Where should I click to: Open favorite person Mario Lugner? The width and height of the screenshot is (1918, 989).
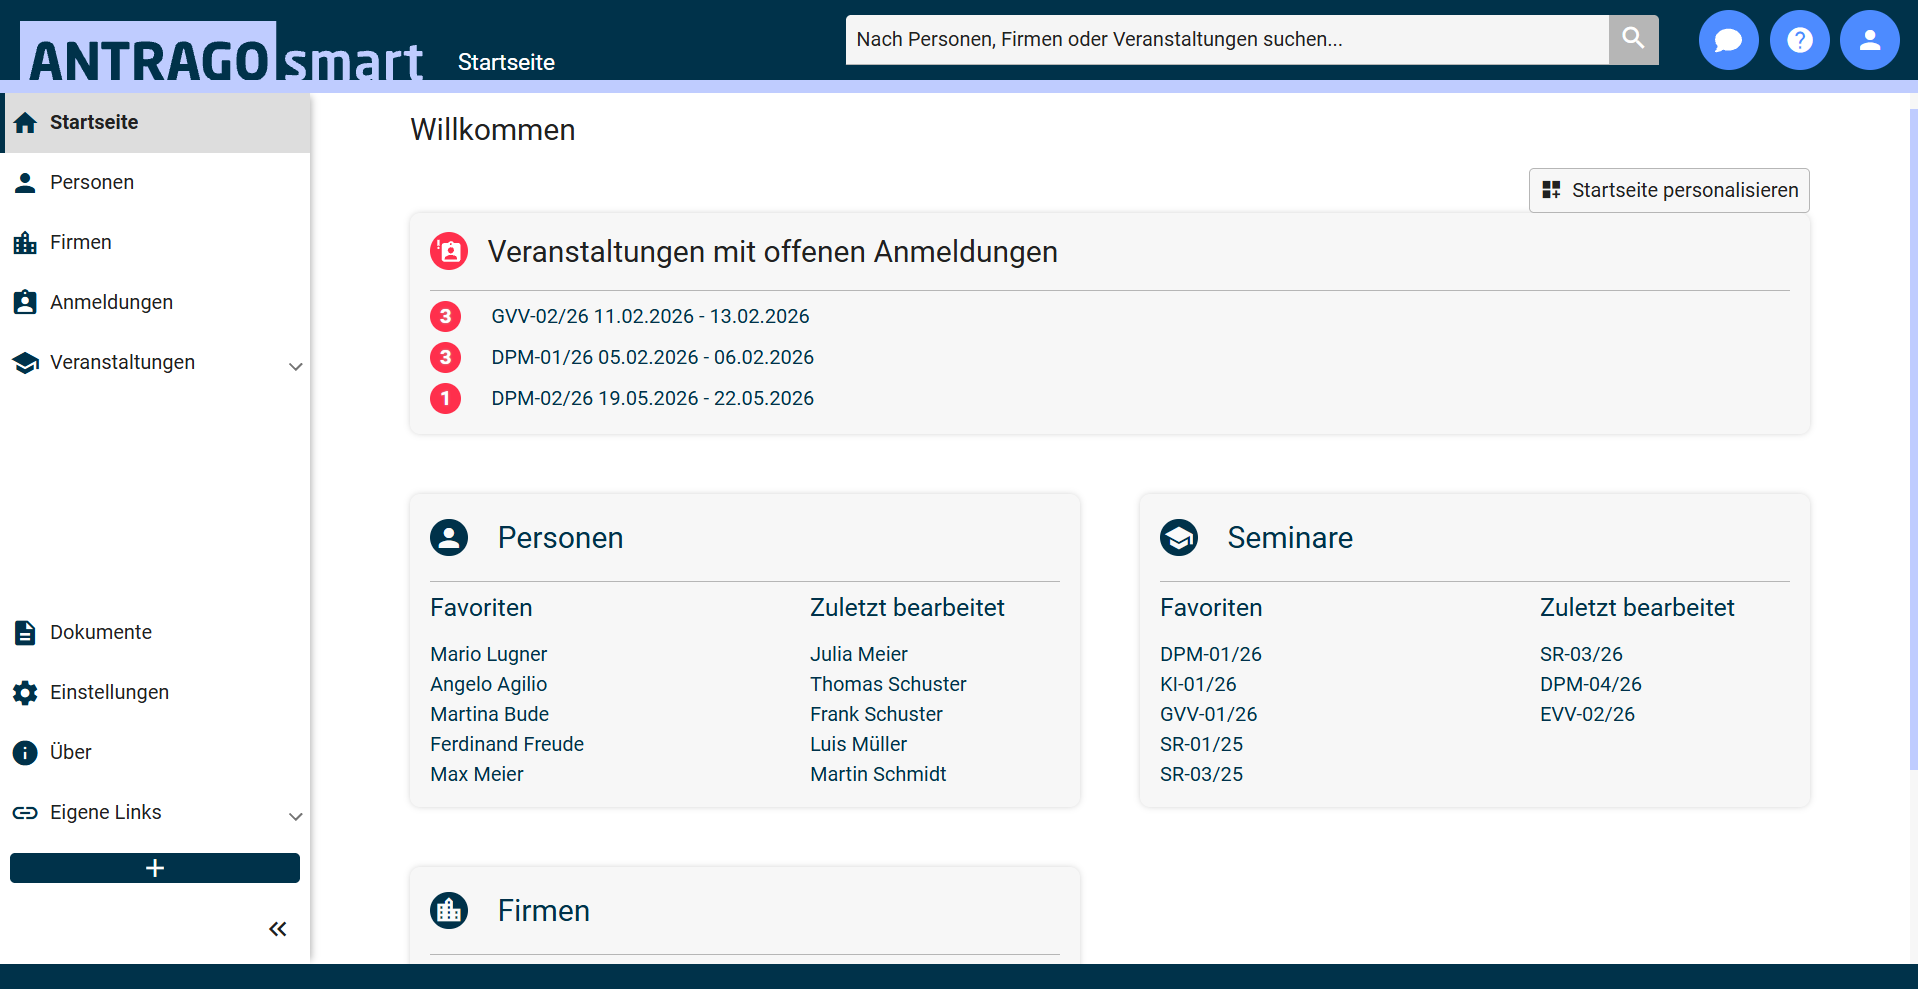click(x=488, y=654)
